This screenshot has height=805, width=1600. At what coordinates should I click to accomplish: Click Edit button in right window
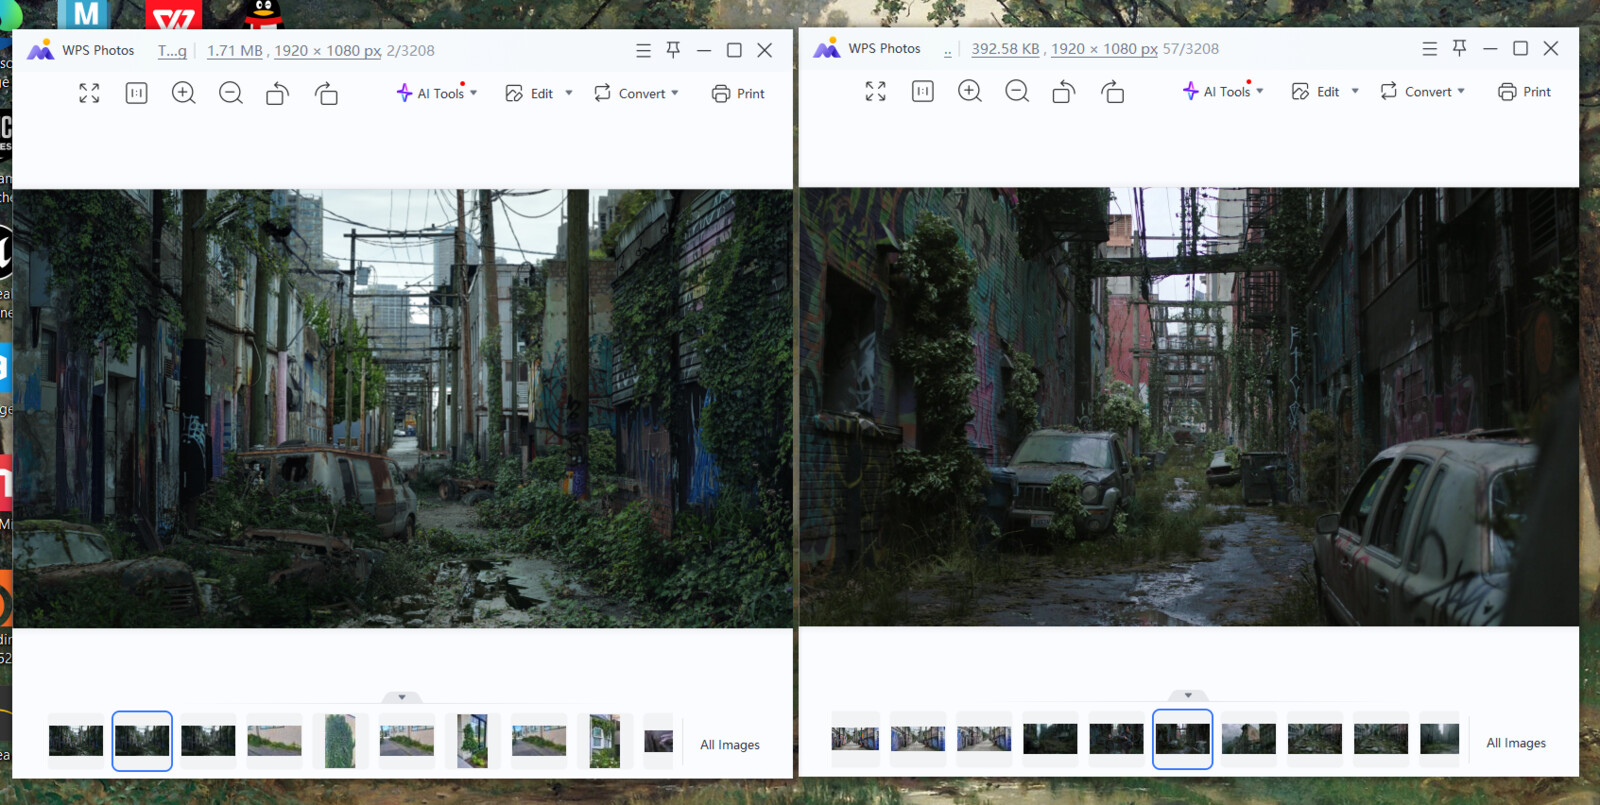click(x=1316, y=91)
